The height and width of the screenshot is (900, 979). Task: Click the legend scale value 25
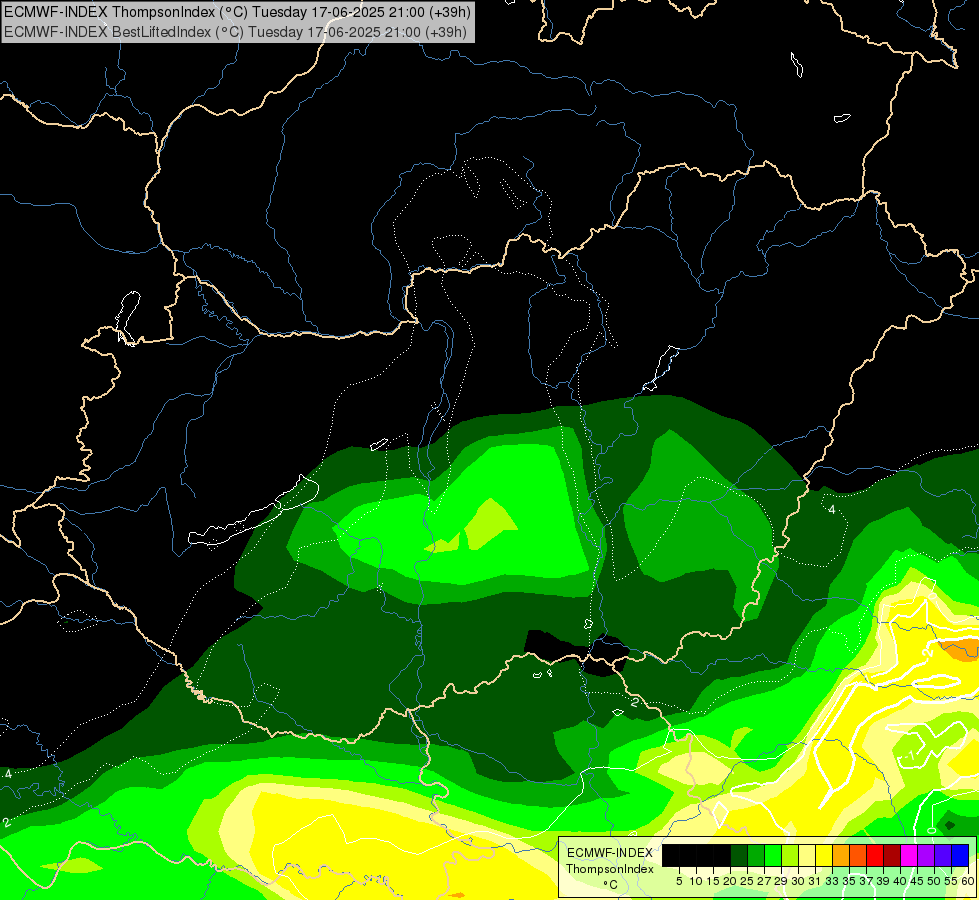pyautogui.click(x=747, y=881)
